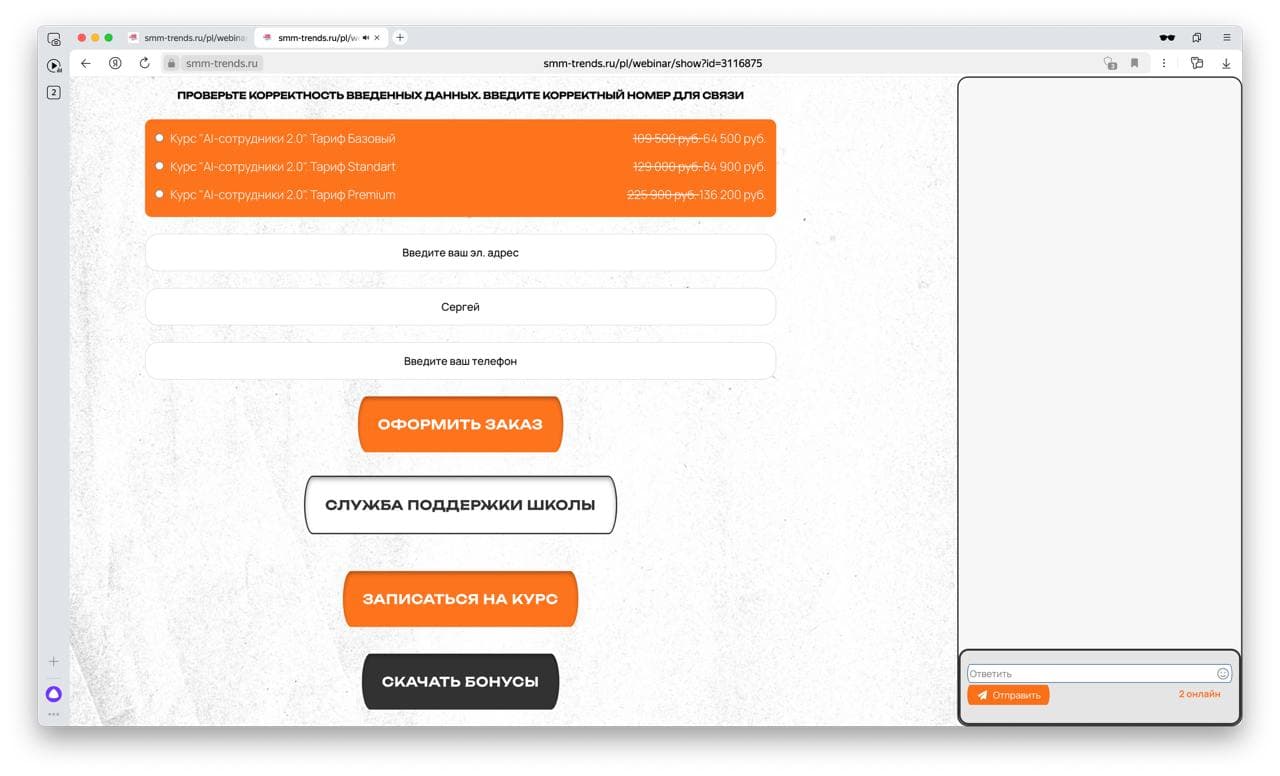Click the name field containing Сергей
The height and width of the screenshot is (776, 1280).
point(460,307)
